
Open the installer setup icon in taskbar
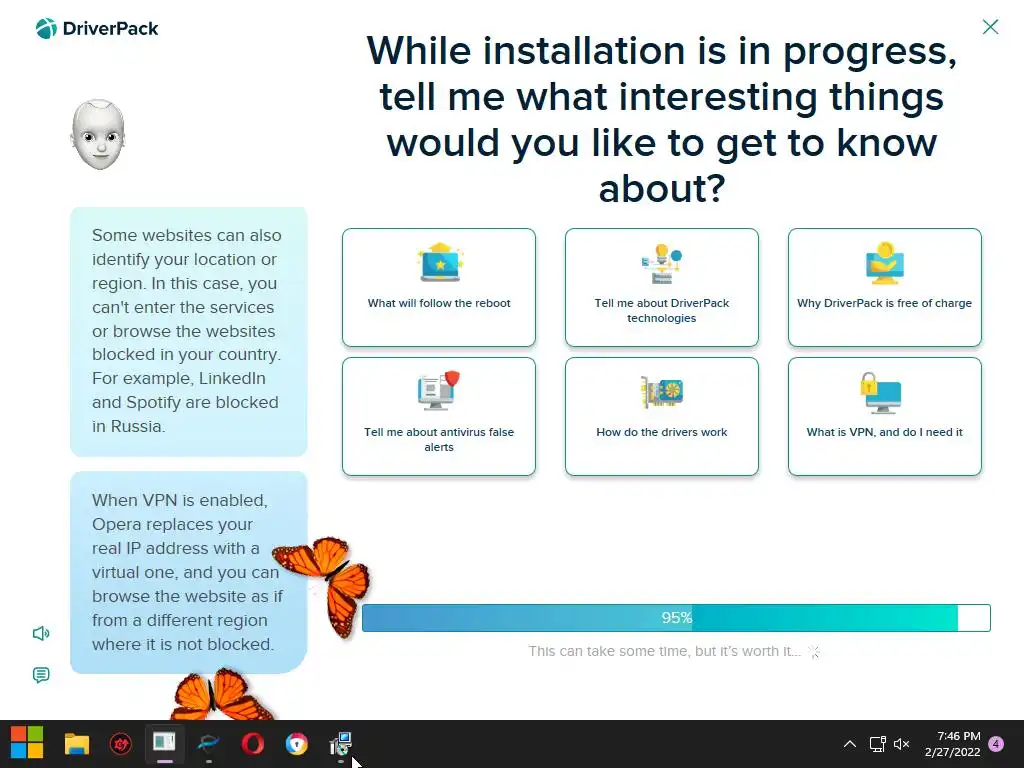[341, 744]
